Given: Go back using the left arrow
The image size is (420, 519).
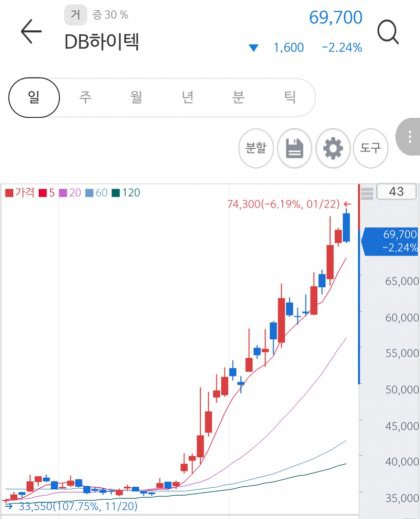Looking at the screenshot, I should (x=31, y=31).
